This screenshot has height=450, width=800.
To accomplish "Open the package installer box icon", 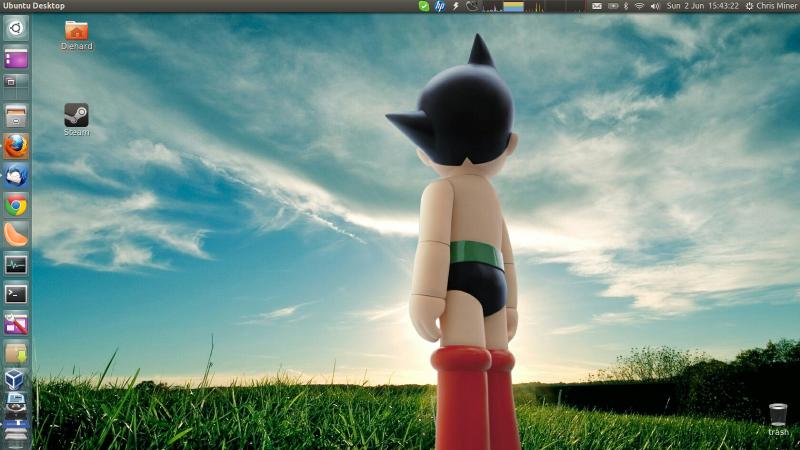I will pos(16,353).
